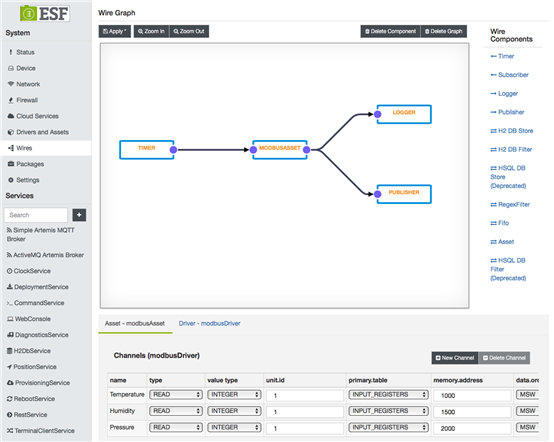554x442 pixels.
Task: Click the Settings gear icon
Action: [11, 180]
